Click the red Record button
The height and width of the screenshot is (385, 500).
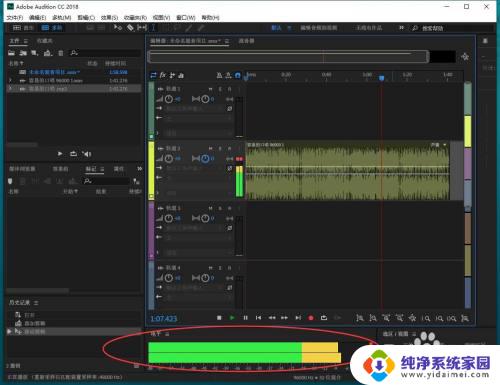(x=311, y=318)
